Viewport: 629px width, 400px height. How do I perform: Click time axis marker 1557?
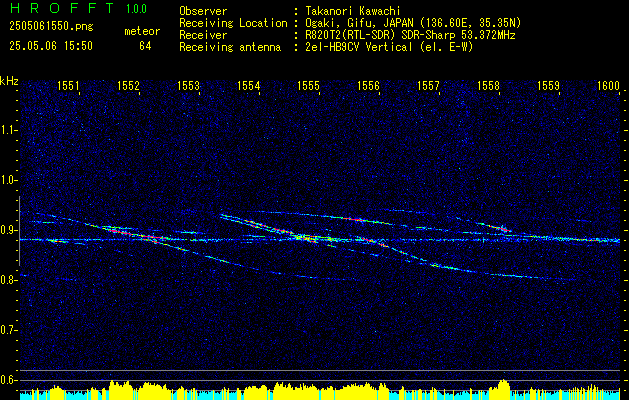428,85
